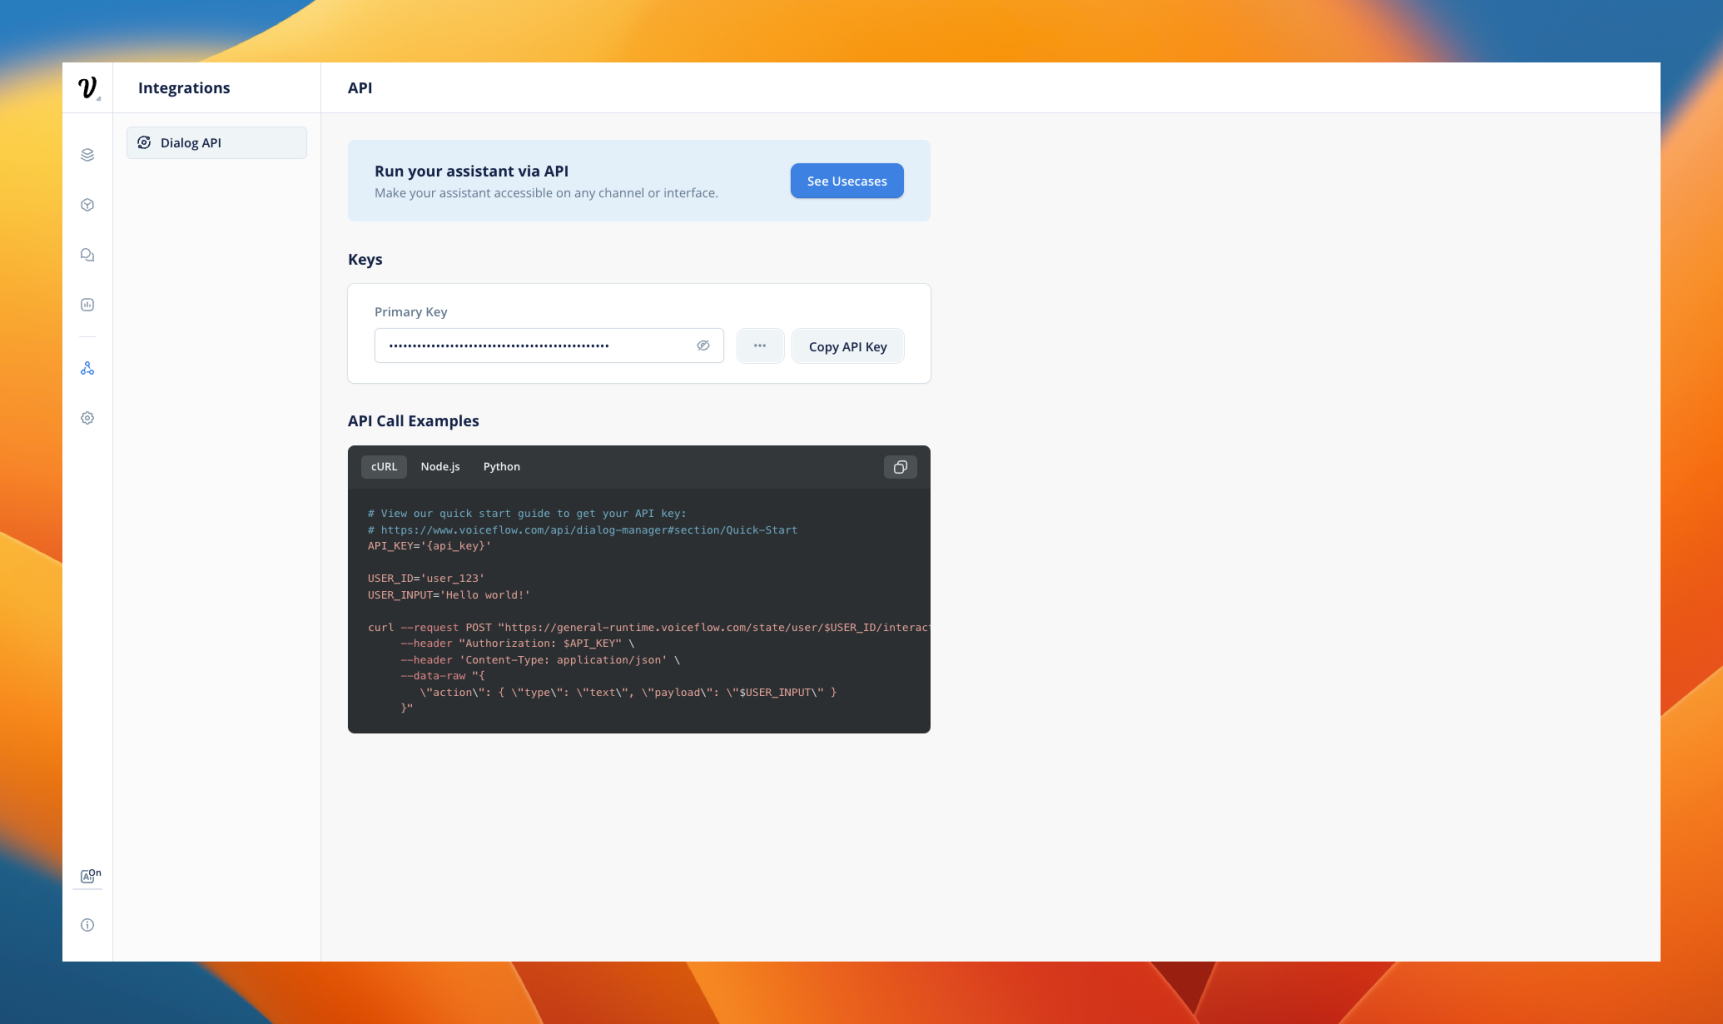
Task: Click the Primary Key label
Action: click(411, 312)
